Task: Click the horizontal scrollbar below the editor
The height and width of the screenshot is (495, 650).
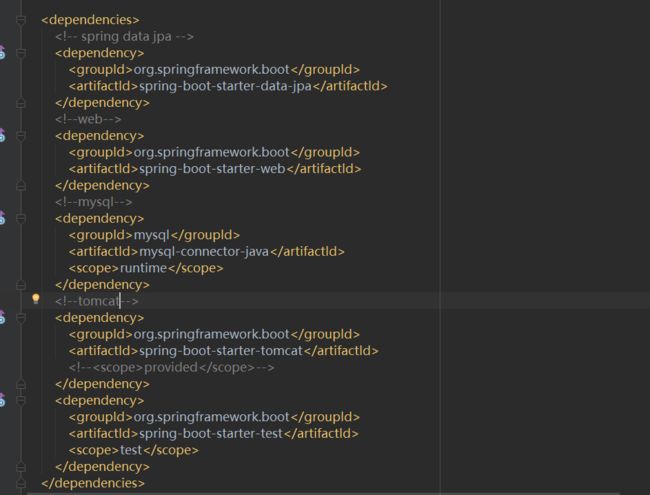Action: point(323,493)
